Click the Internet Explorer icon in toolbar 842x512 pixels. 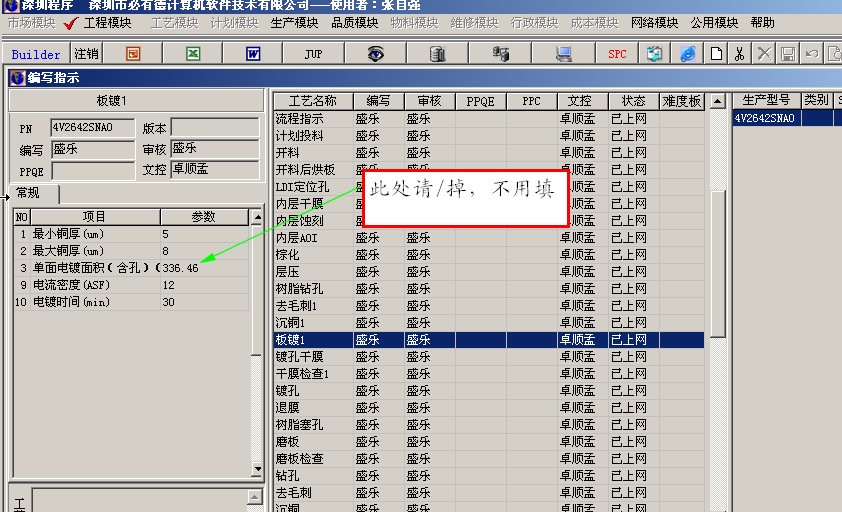coord(687,54)
